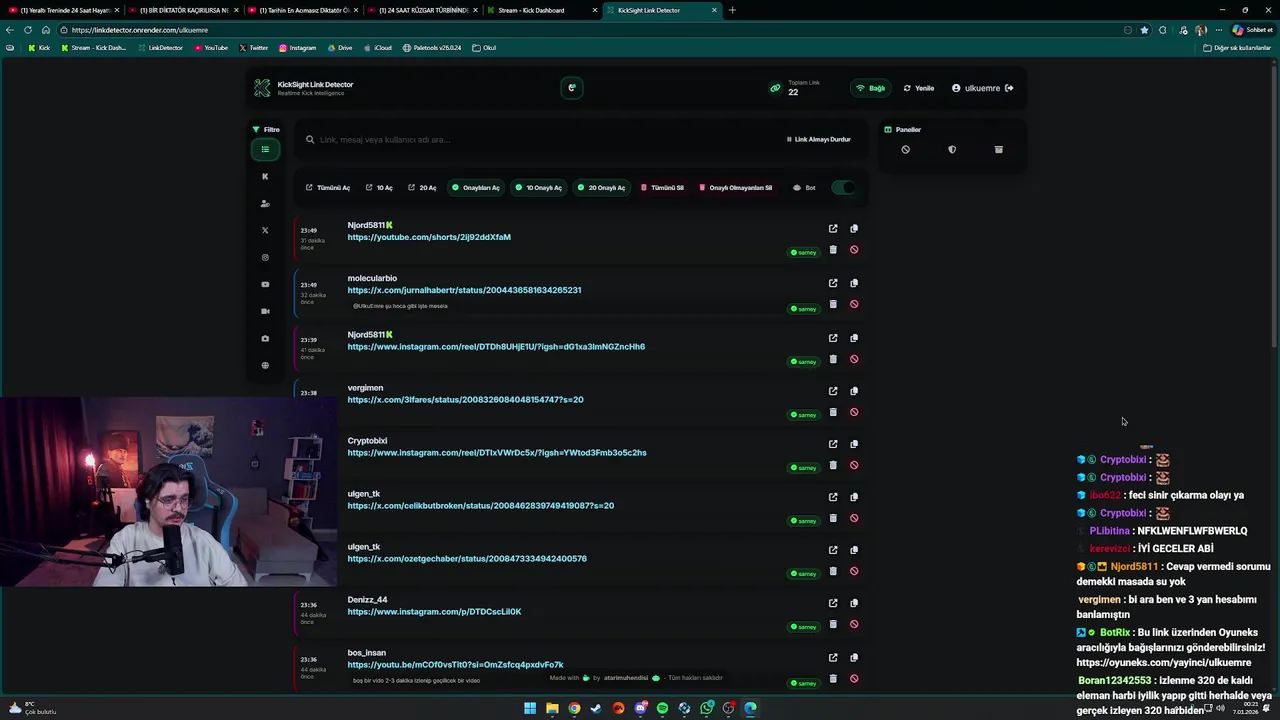Copy the Denizz_44 instagram link

[854, 603]
